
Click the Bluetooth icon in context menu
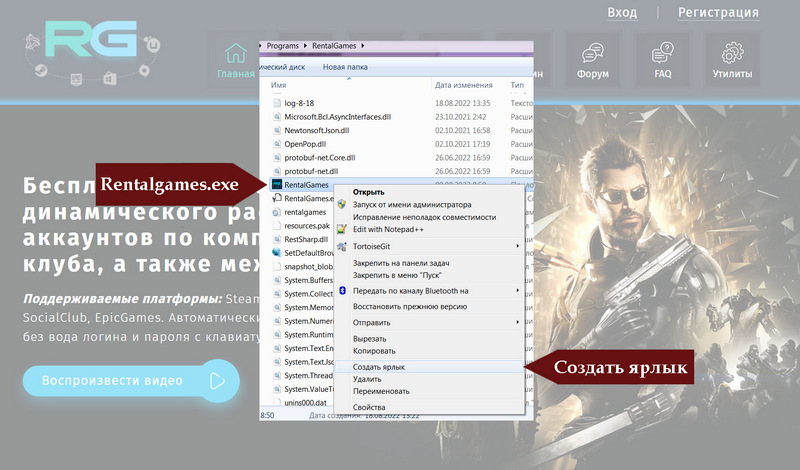(x=342, y=290)
